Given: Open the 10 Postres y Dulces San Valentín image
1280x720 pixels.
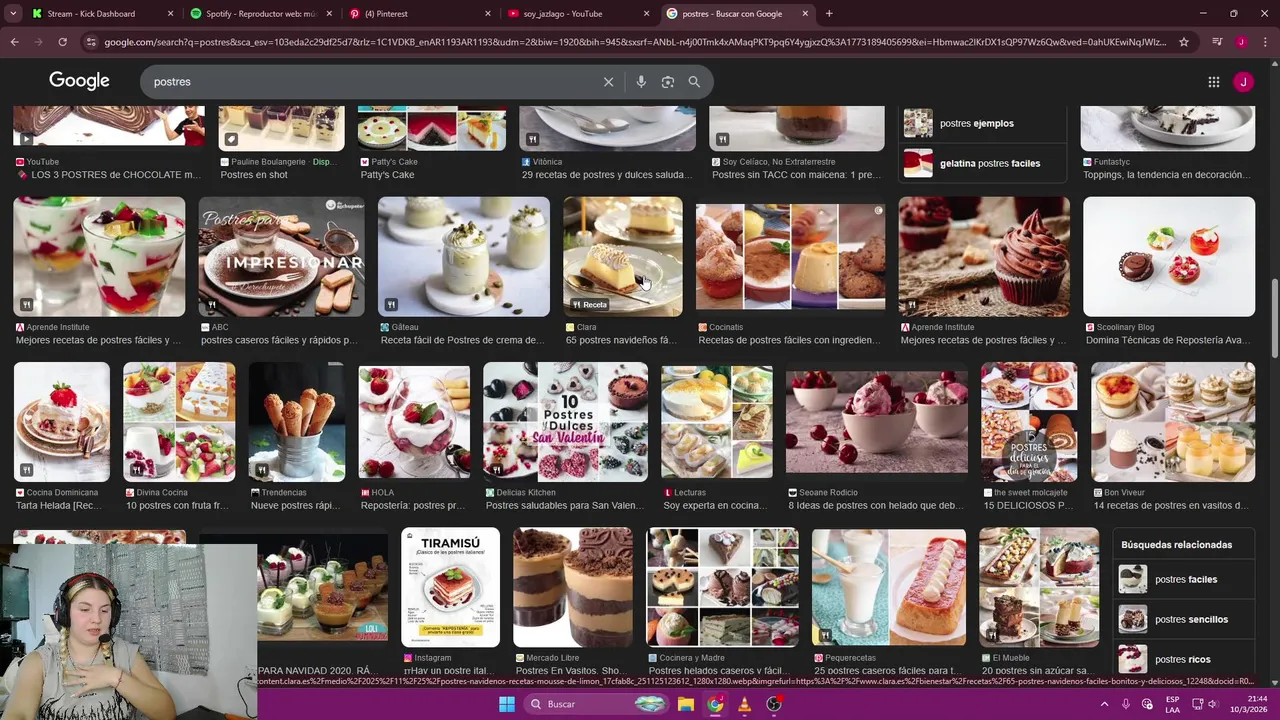Looking at the screenshot, I should pos(565,422).
